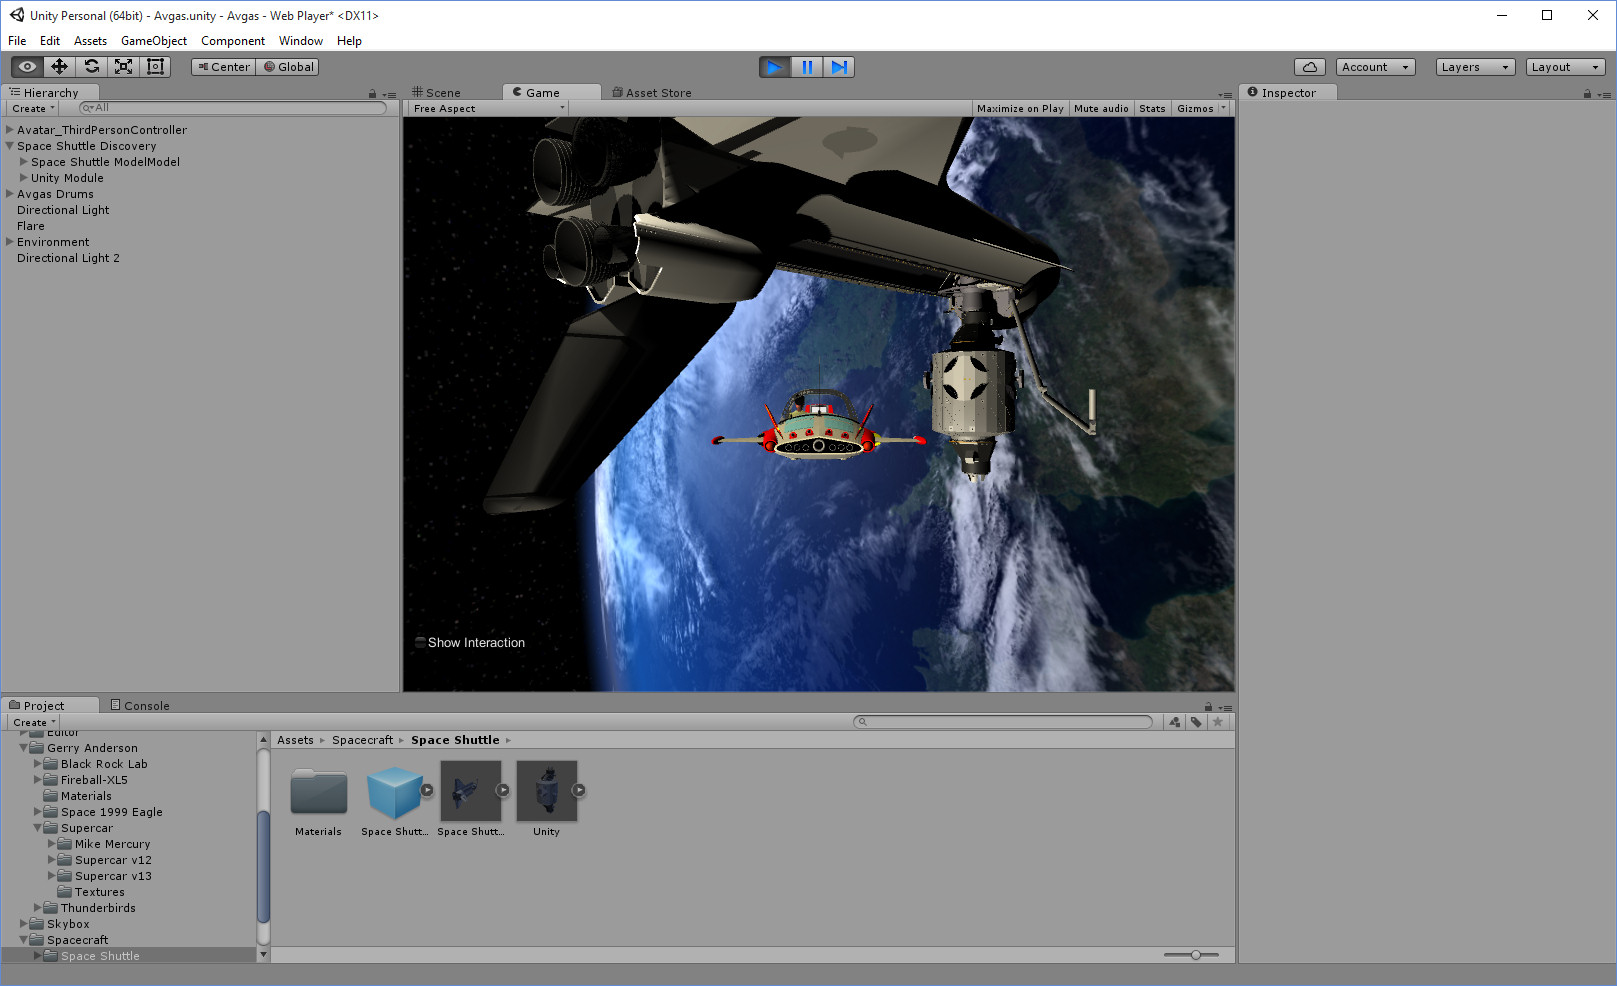
Task: Expand the blue cube prefab's sub-assets
Action: tap(427, 790)
